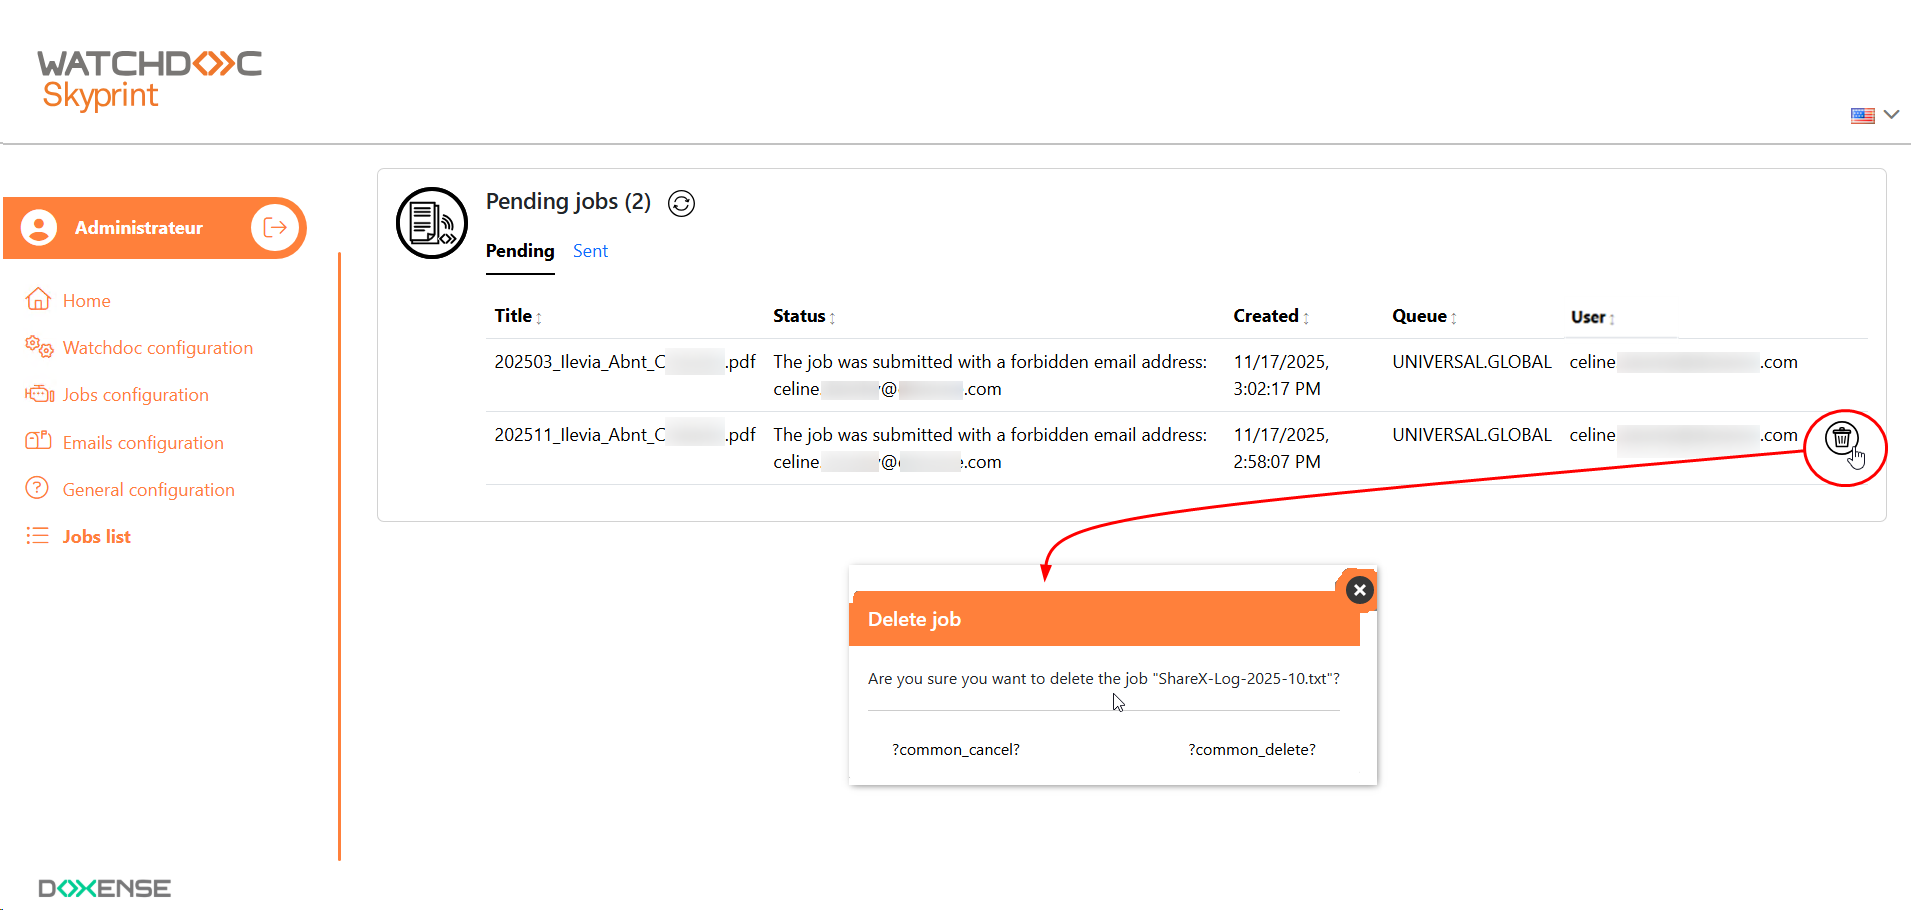Image resolution: width=1911 pixels, height=910 pixels.
Task: Open Watchdoc configuration in sidebar
Action: (x=157, y=348)
